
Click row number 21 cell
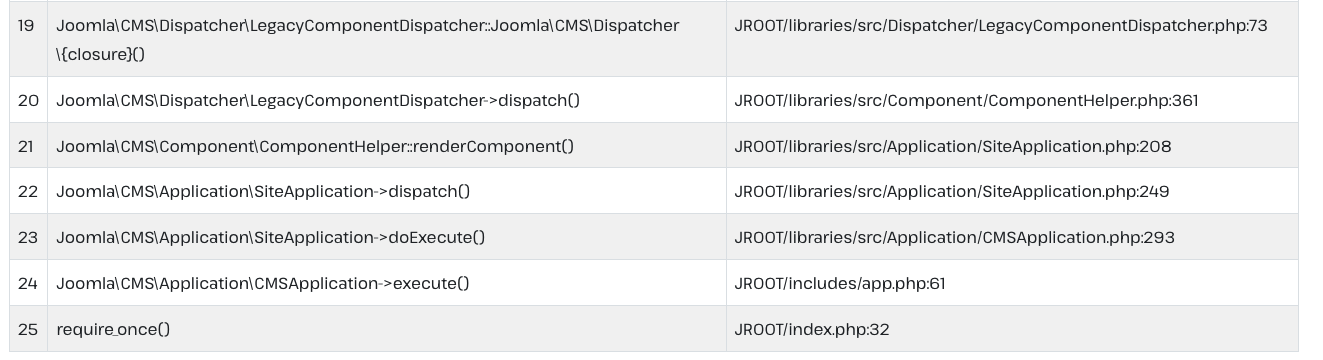click(x=28, y=146)
